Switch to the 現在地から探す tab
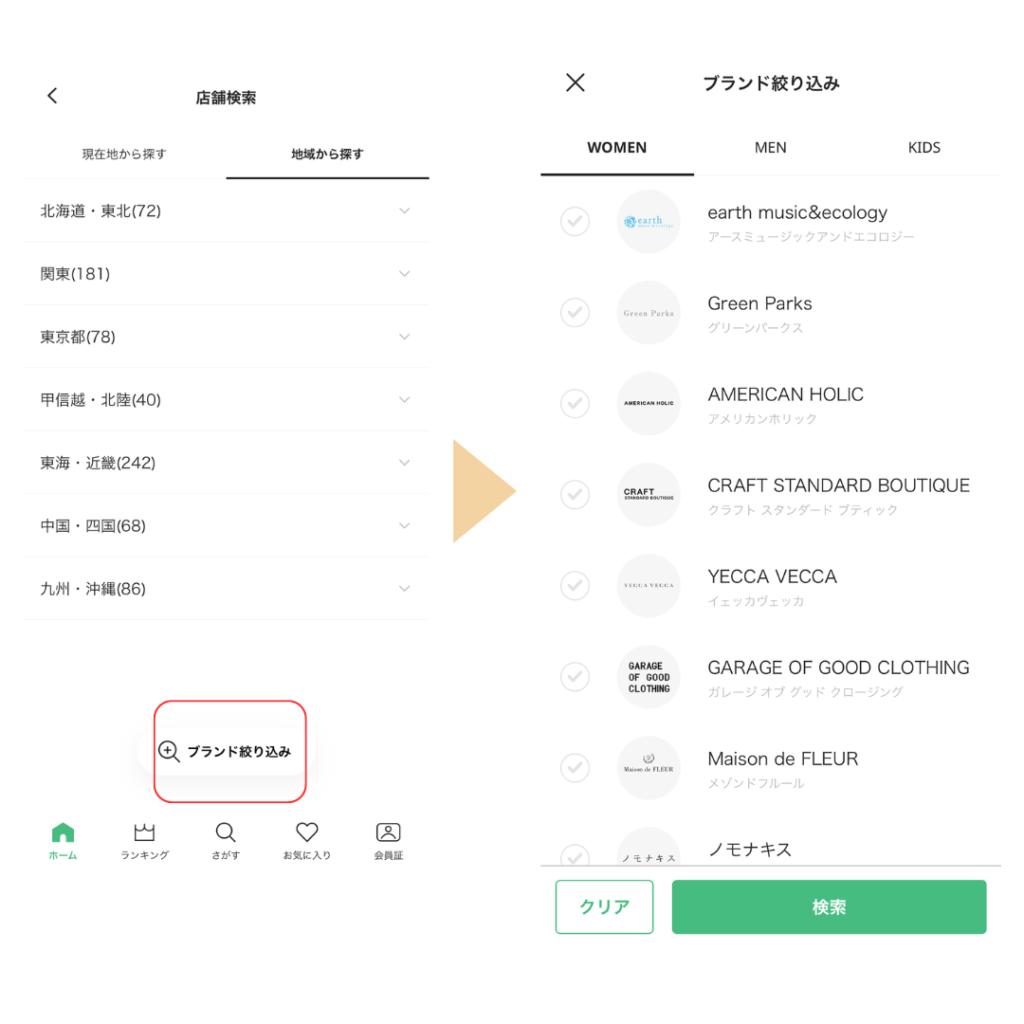This screenshot has height=1024, width=1024. (x=124, y=154)
